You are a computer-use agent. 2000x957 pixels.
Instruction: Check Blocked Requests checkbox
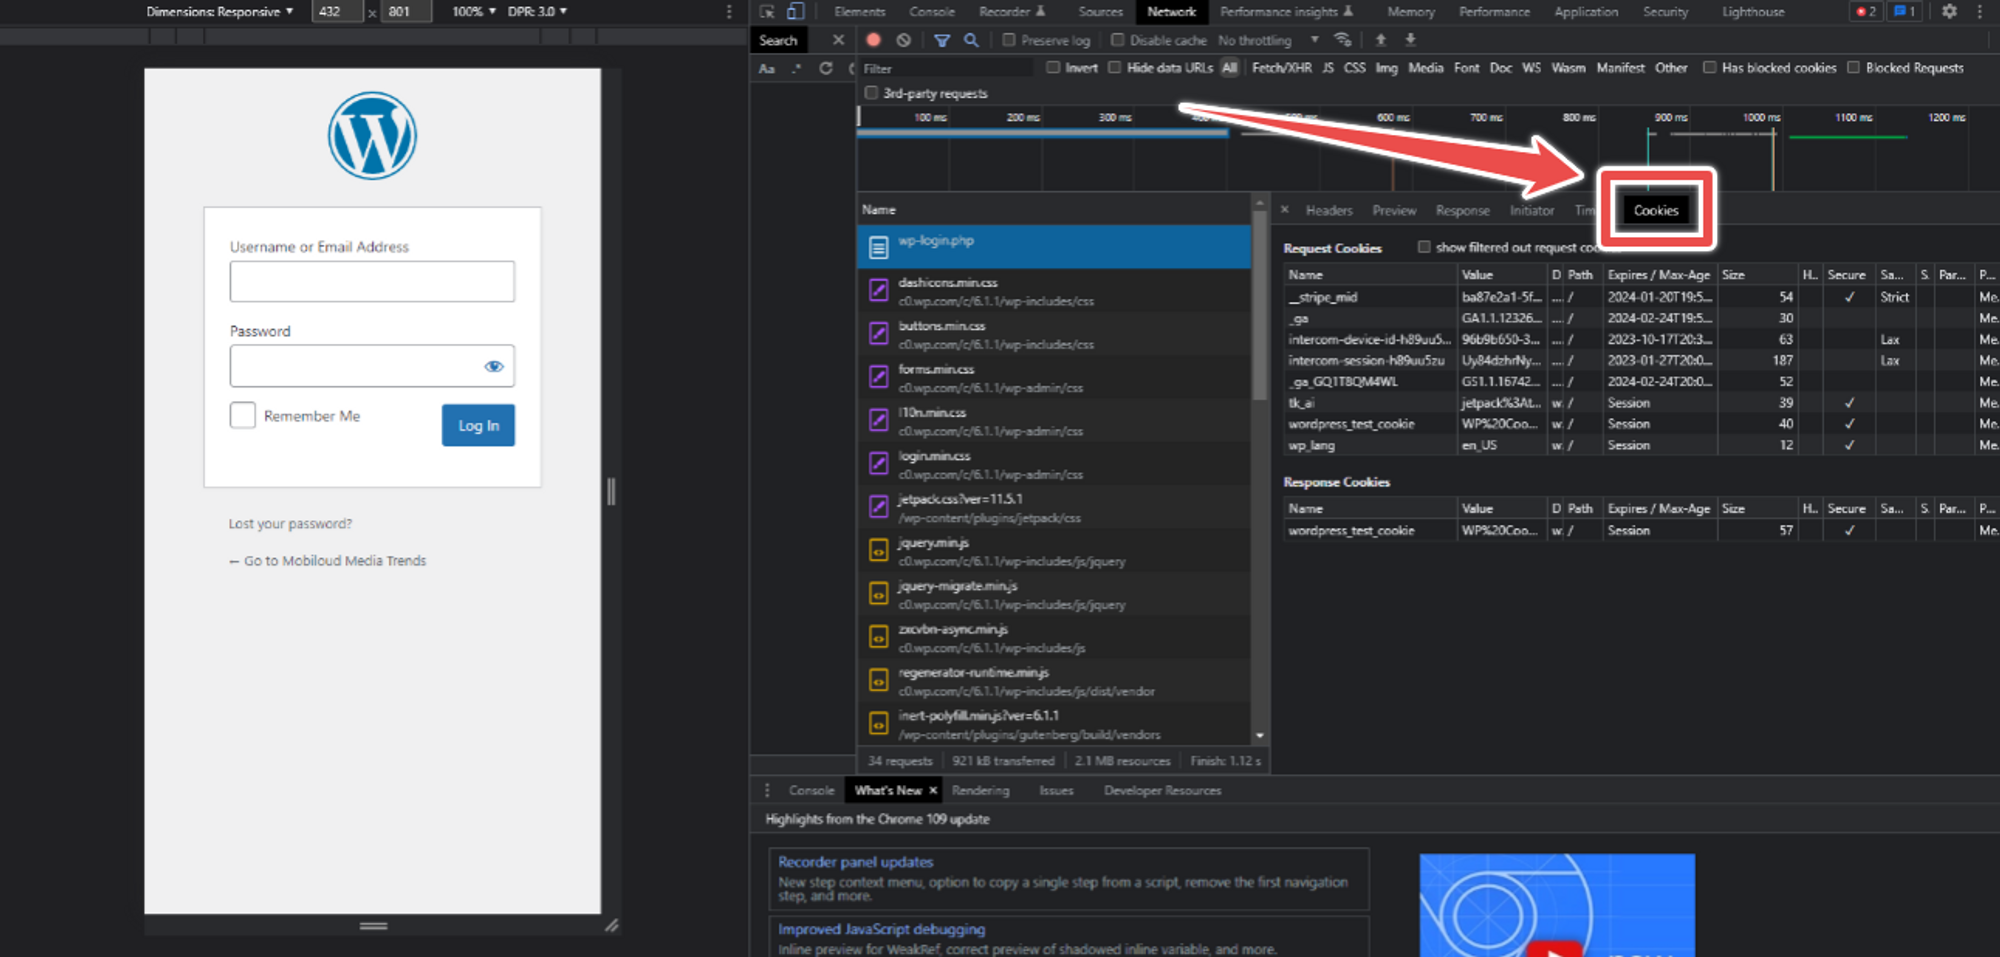click(1853, 68)
